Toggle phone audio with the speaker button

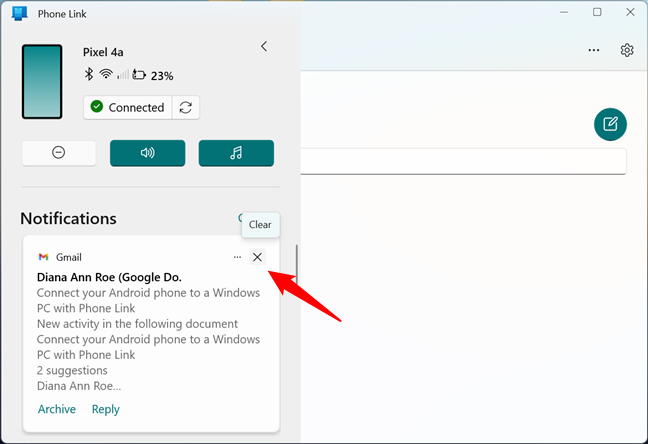[x=148, y=153]
